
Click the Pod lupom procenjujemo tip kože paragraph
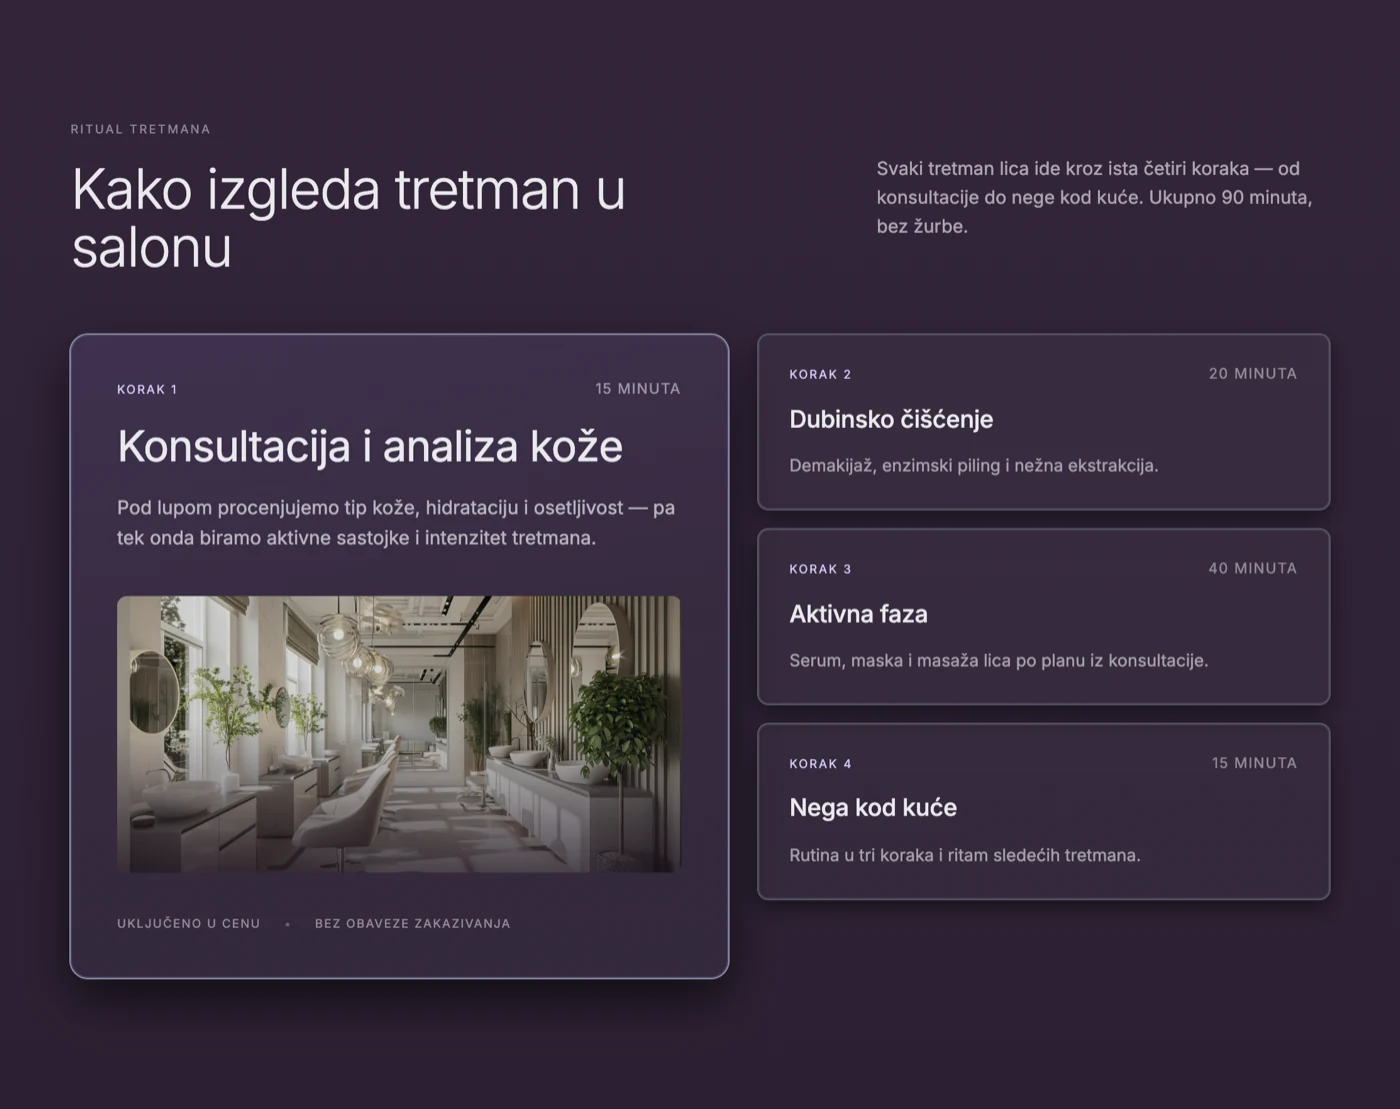(x=396, y=522)
